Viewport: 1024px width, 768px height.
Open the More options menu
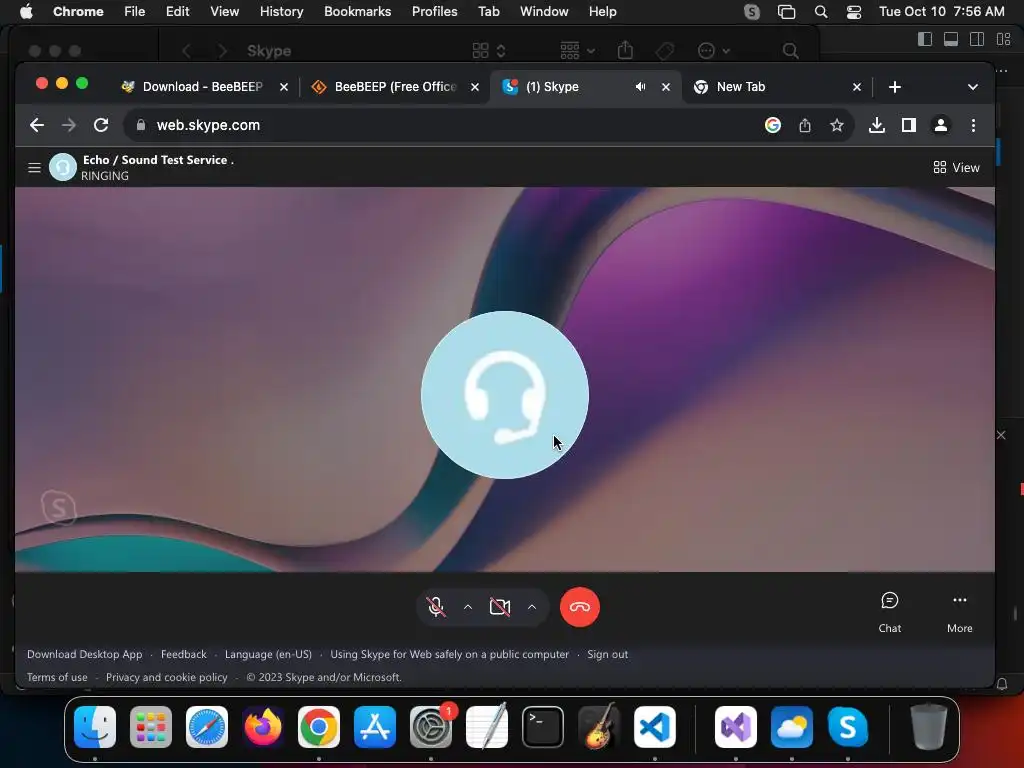coord(959,612)
